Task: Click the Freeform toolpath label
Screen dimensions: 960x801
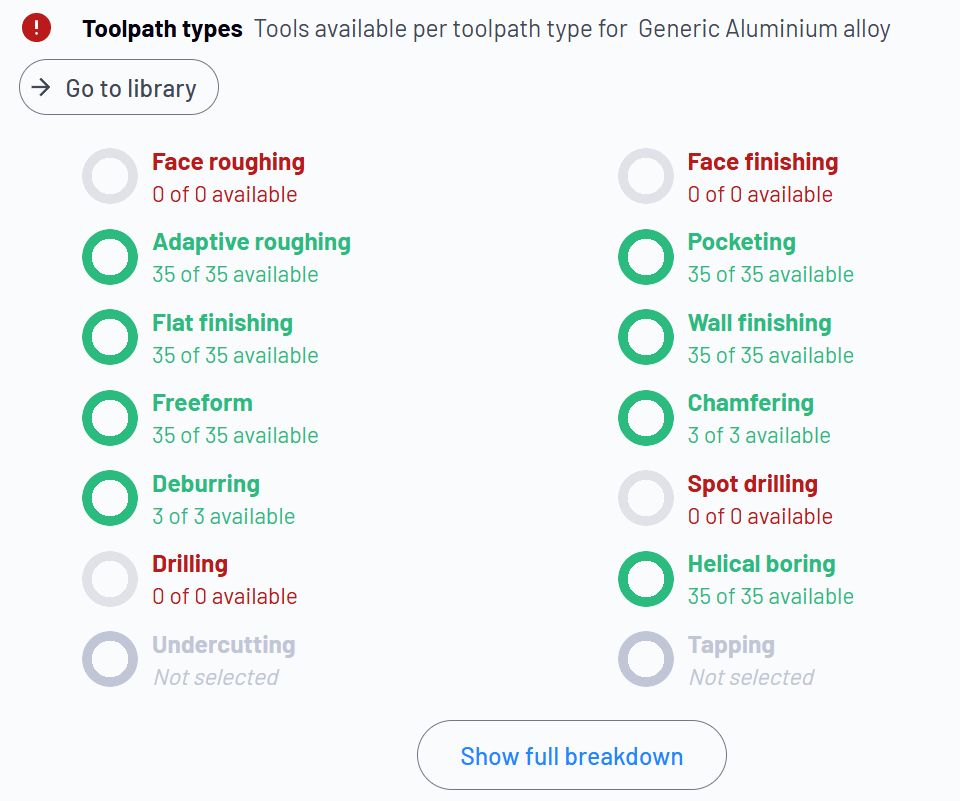Action: 203,403
